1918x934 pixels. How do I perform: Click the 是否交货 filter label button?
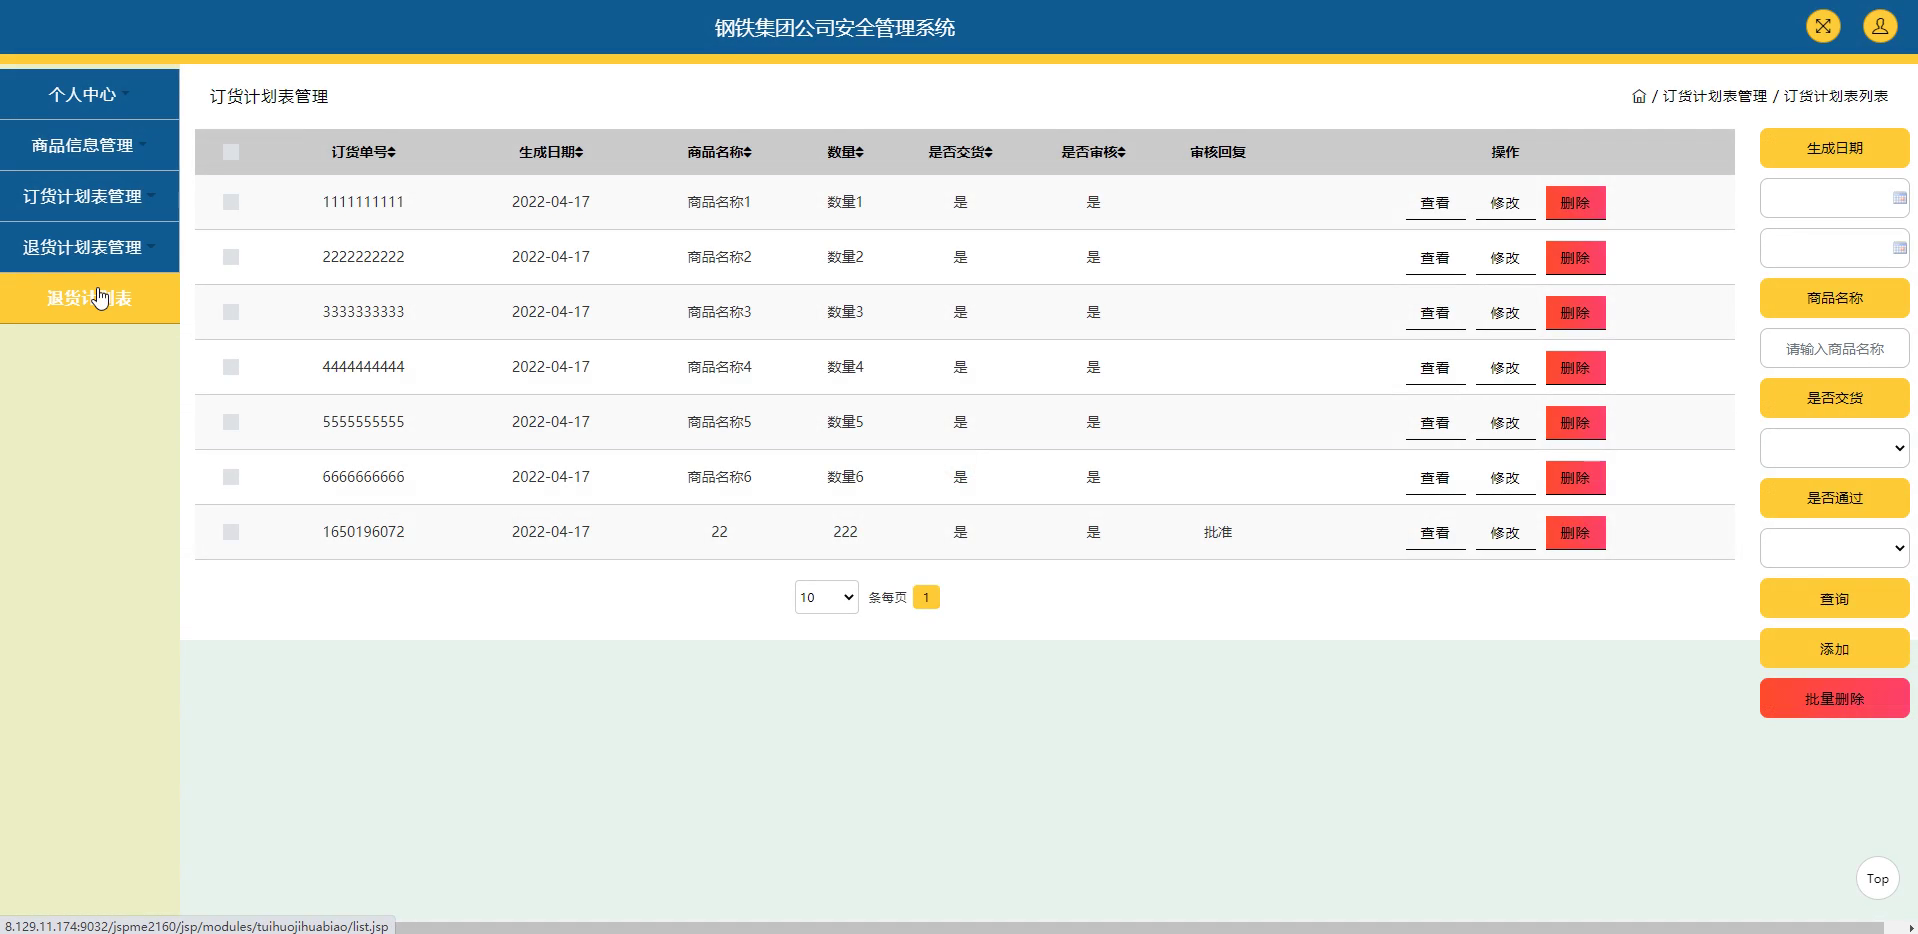coord(1834,398)
